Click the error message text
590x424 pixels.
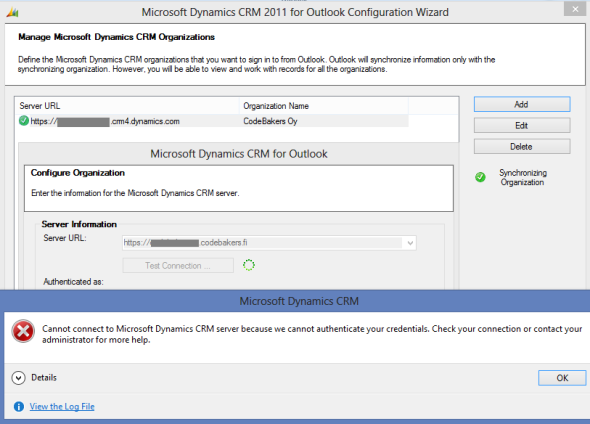click(x=312, y=334)
